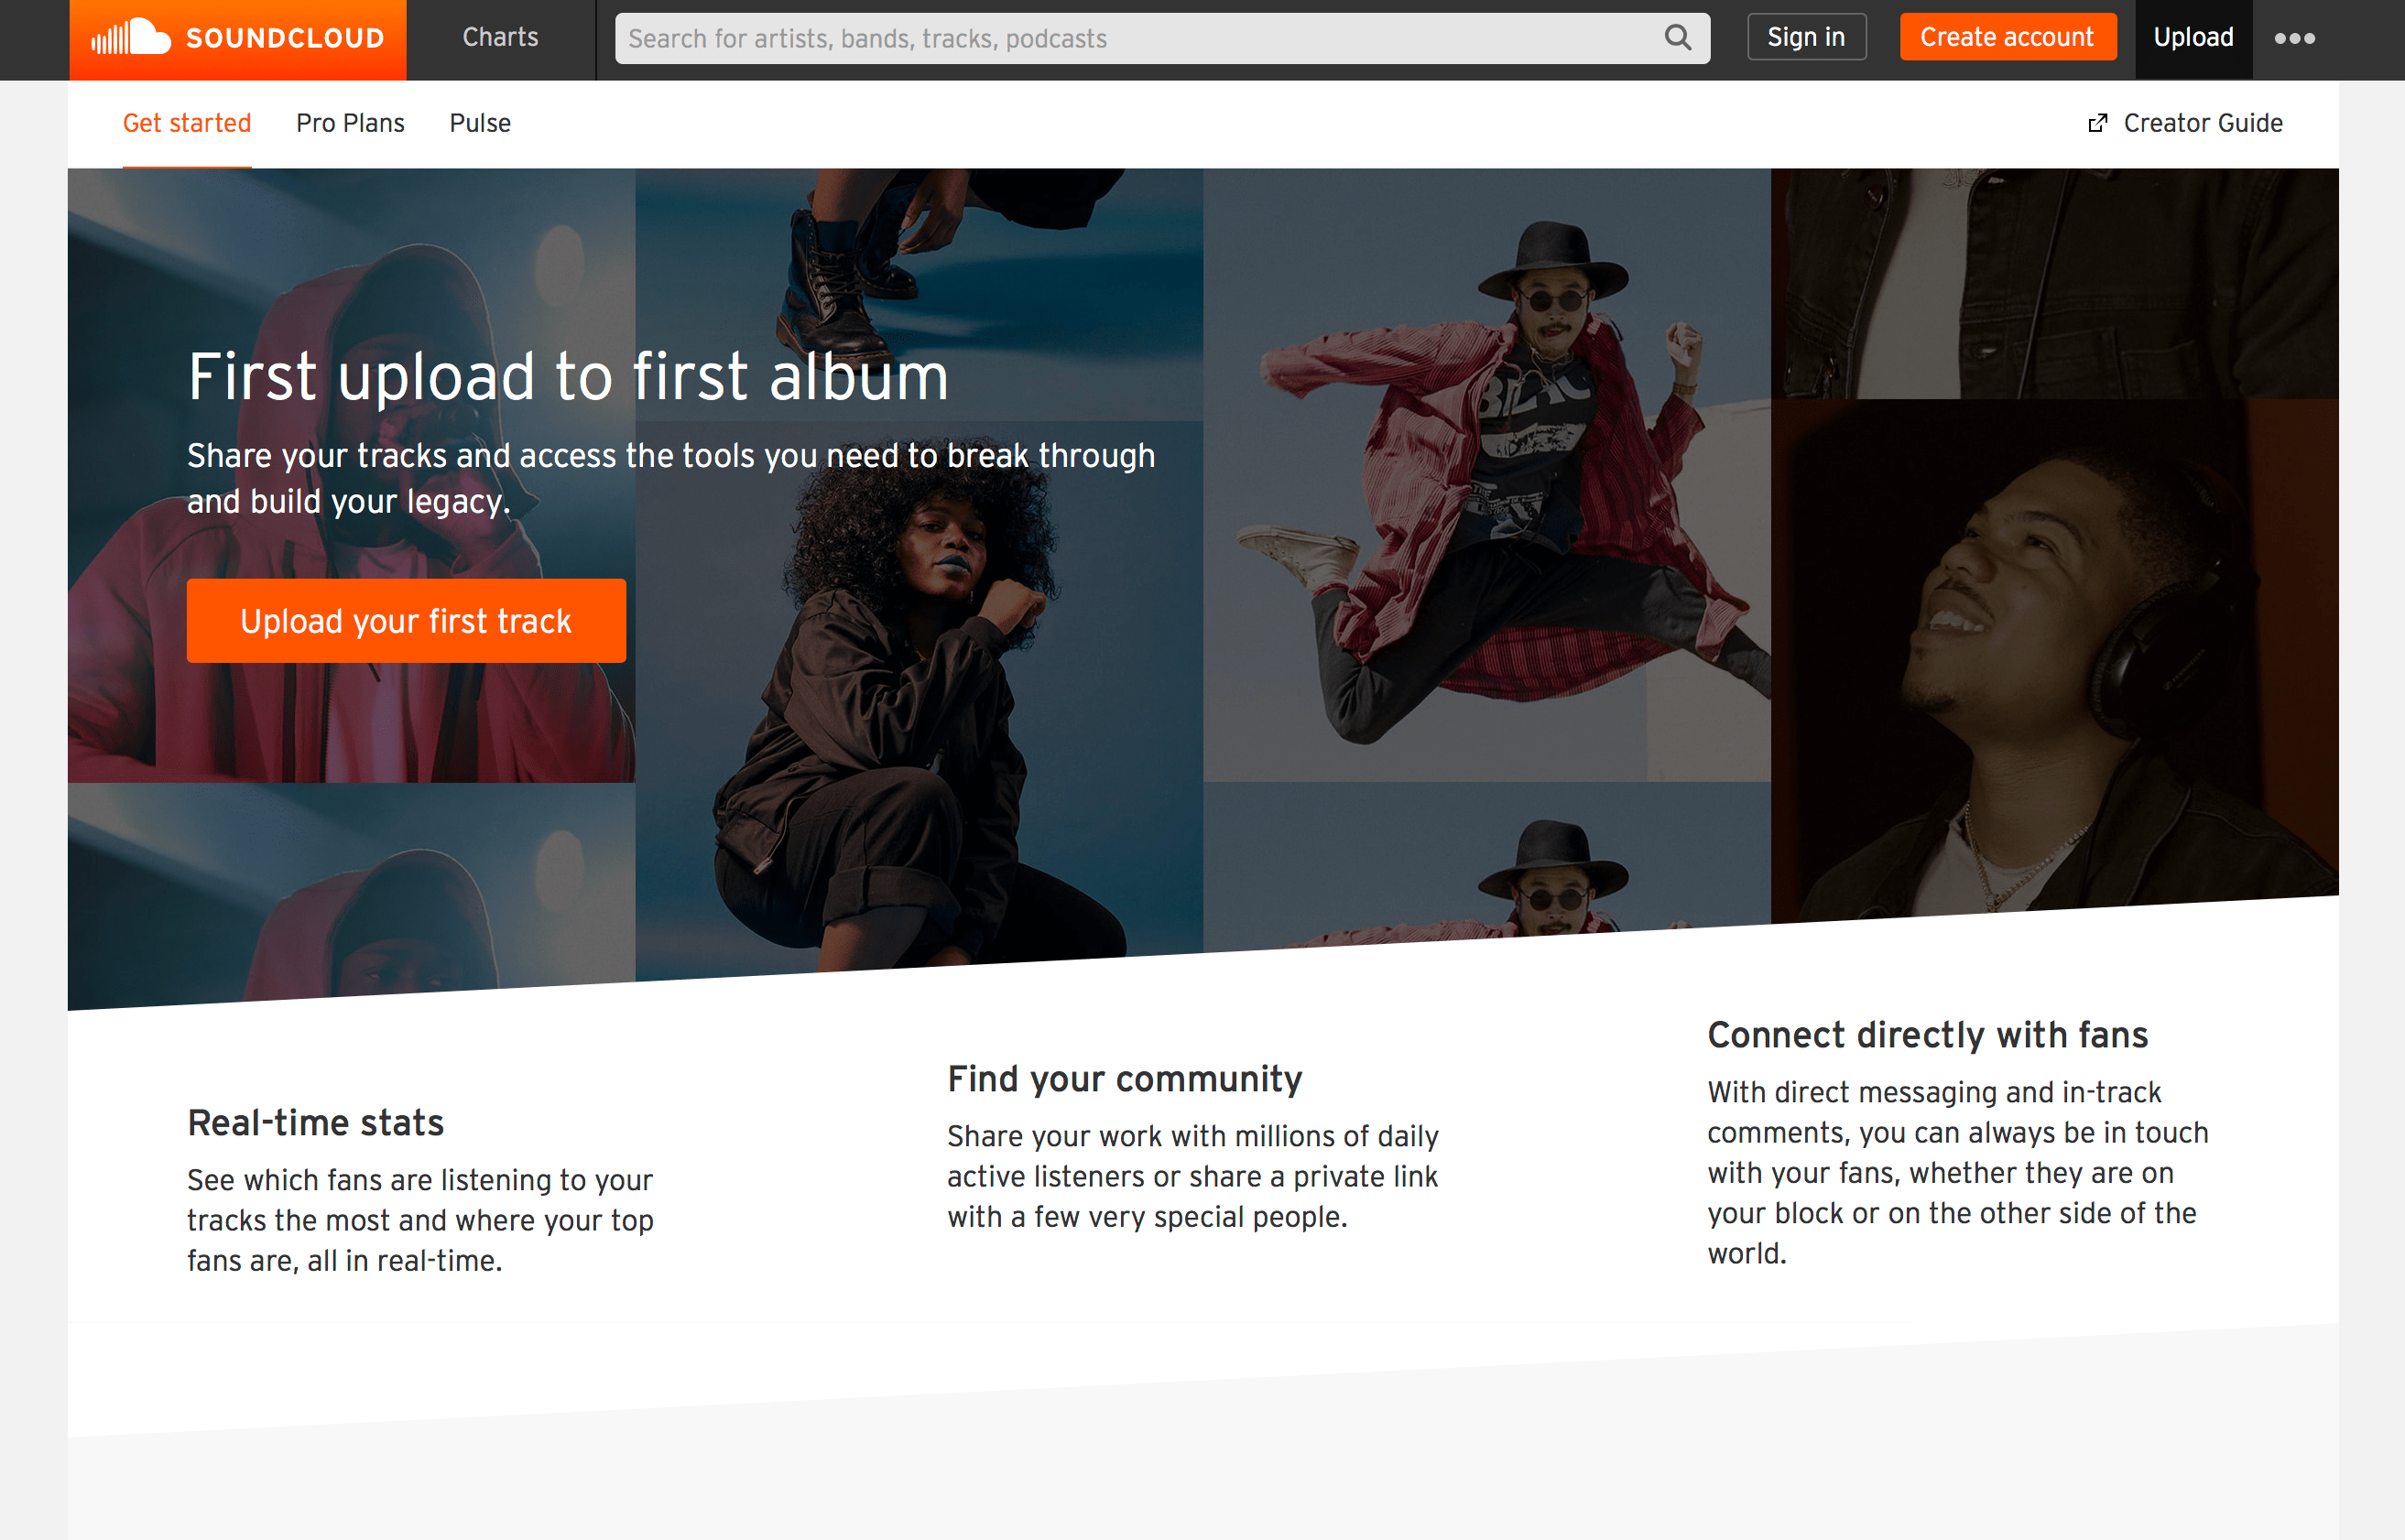
Task: Click the search magnifying glass icon
Action: click(1677, 38)
